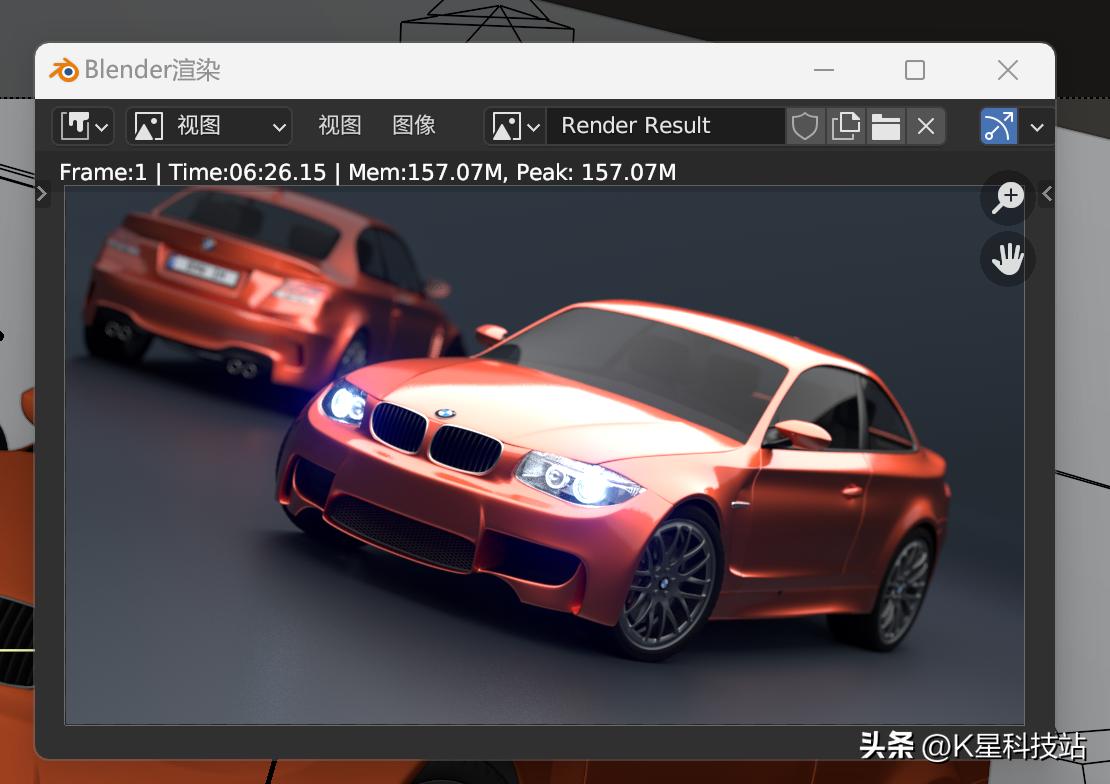Open the 图像 menu
Viewport: 1110px width, 784px height.
click(413, 125)
